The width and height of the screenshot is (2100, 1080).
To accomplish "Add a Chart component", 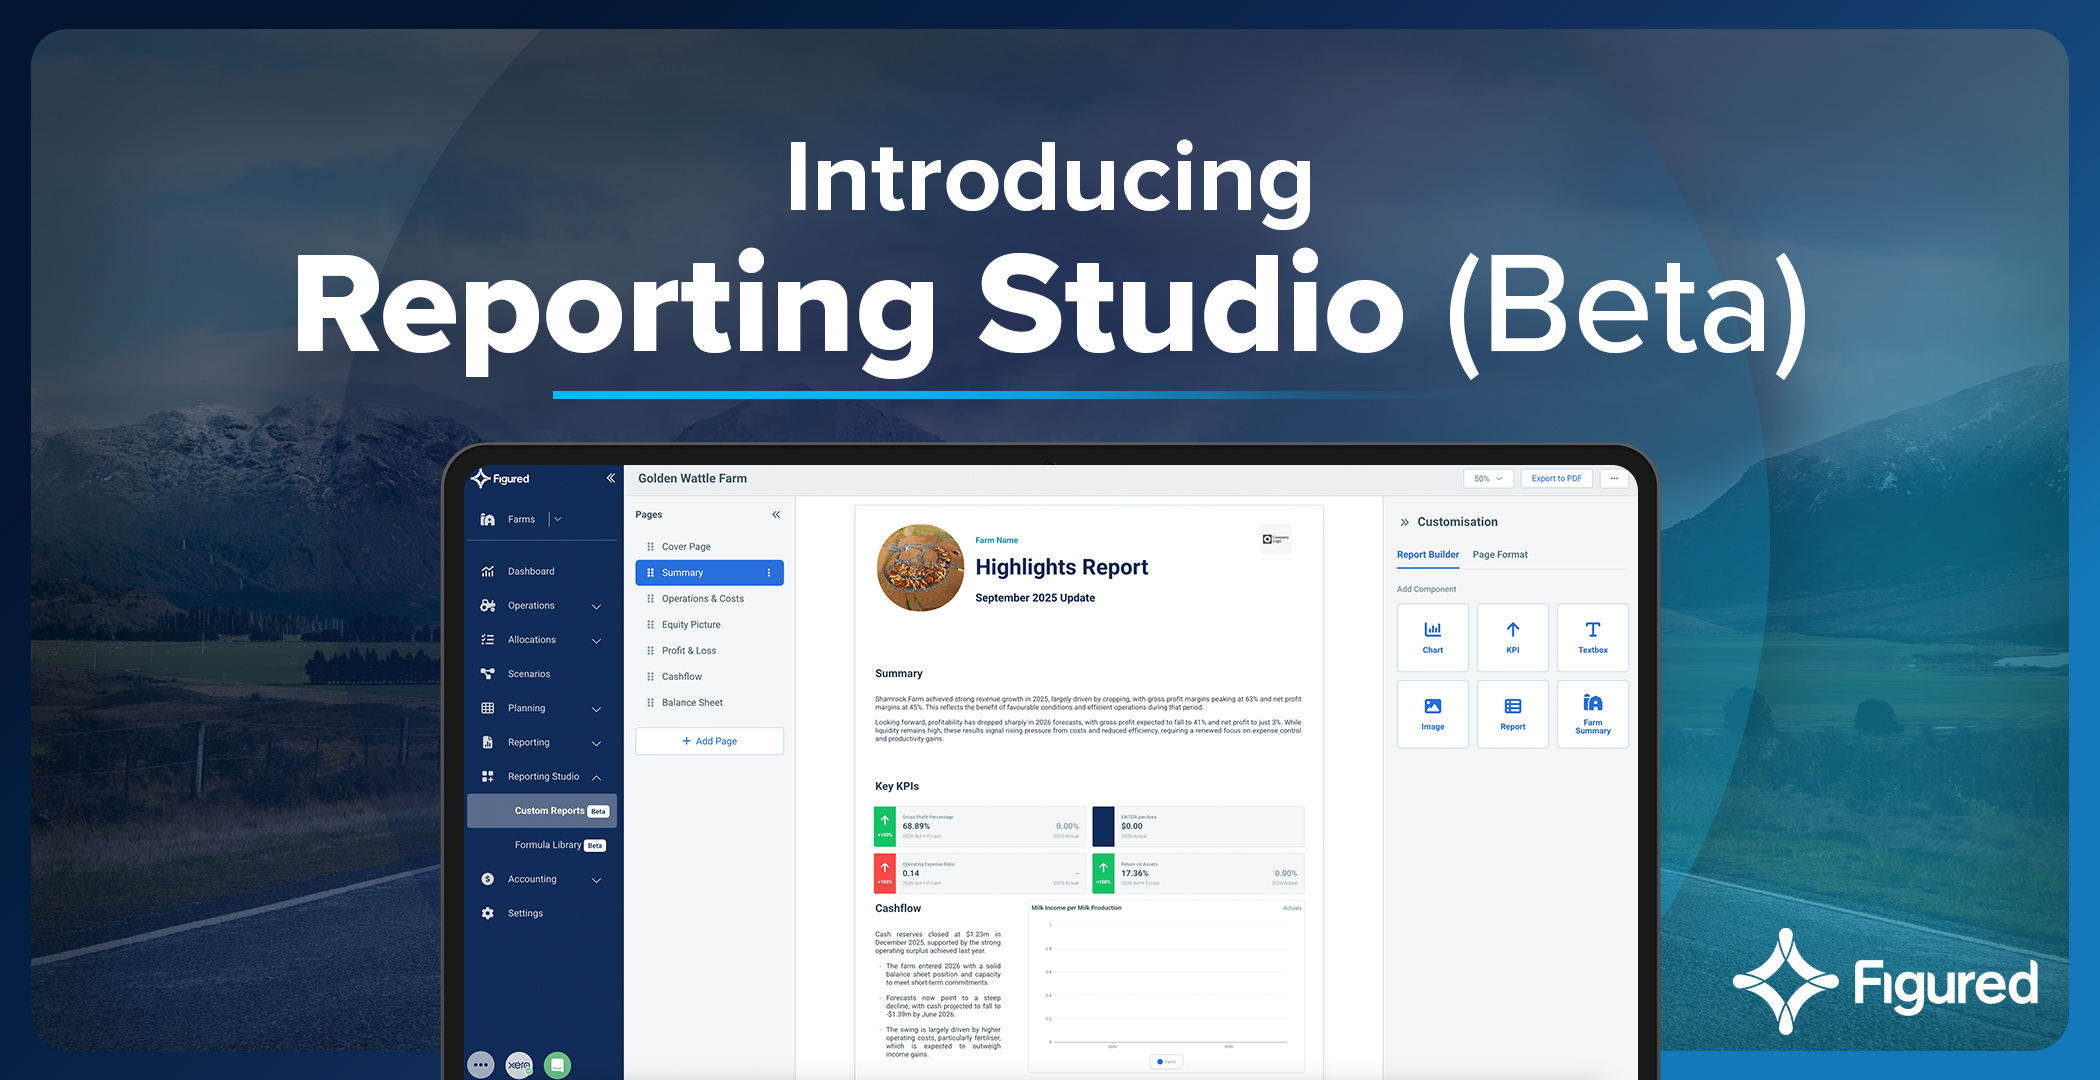I will click(x=1433, y=637).
